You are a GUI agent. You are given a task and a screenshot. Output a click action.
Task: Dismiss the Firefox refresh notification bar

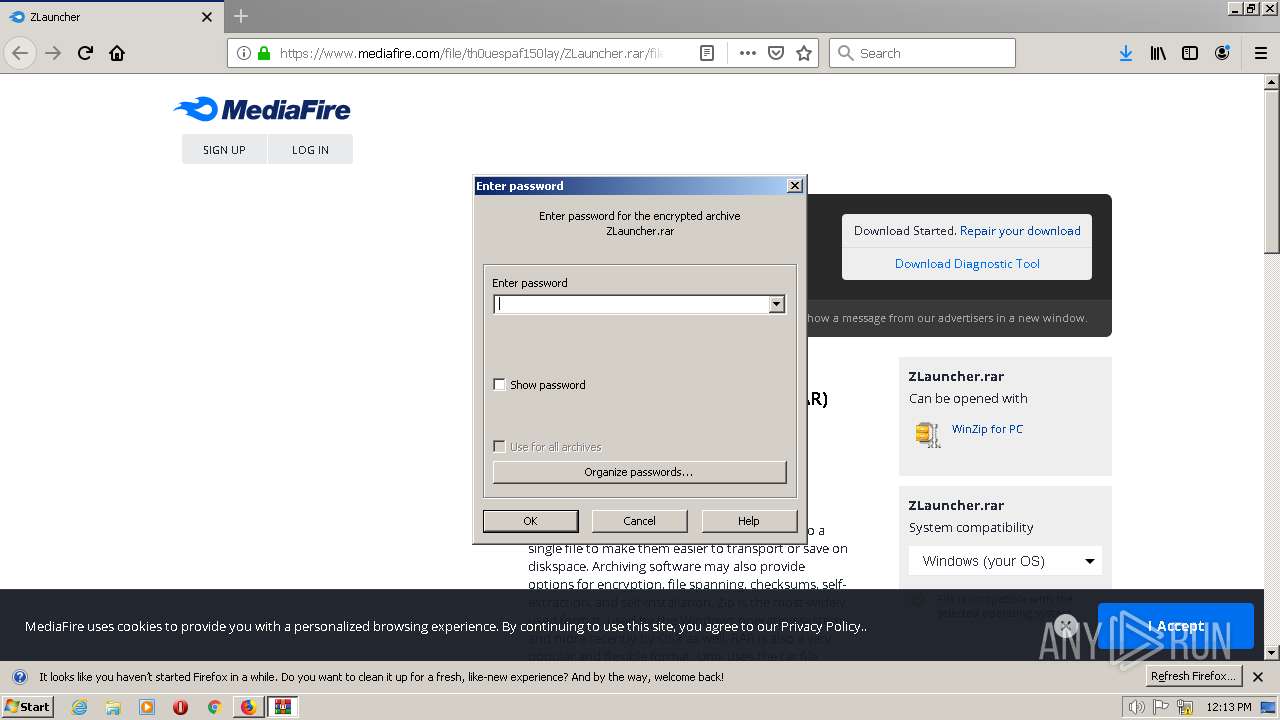[1258, 677]
